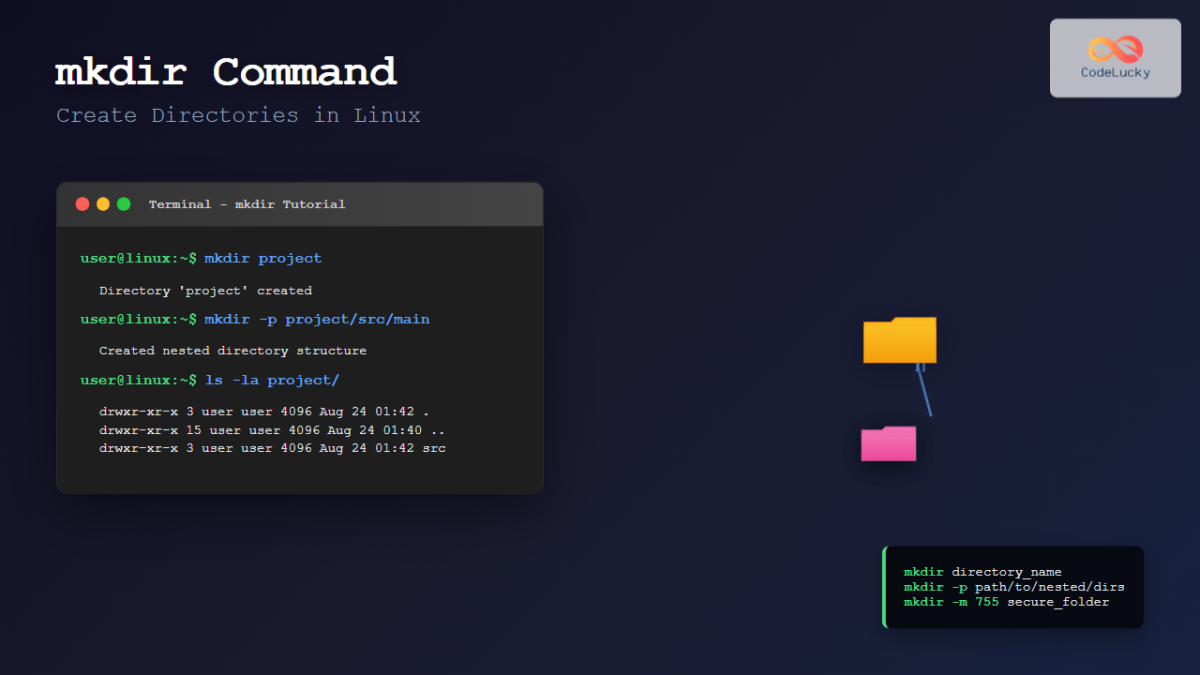Image resolution: width=1200 pixels, height=675 pixels.
Task: Click the 'src' entry in listing output
Action: coord(435,448)
